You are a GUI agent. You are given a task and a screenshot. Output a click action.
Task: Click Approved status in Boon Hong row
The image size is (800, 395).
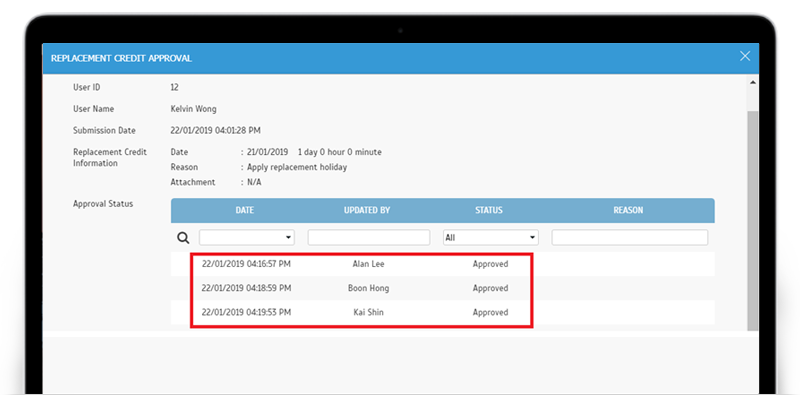490,288
